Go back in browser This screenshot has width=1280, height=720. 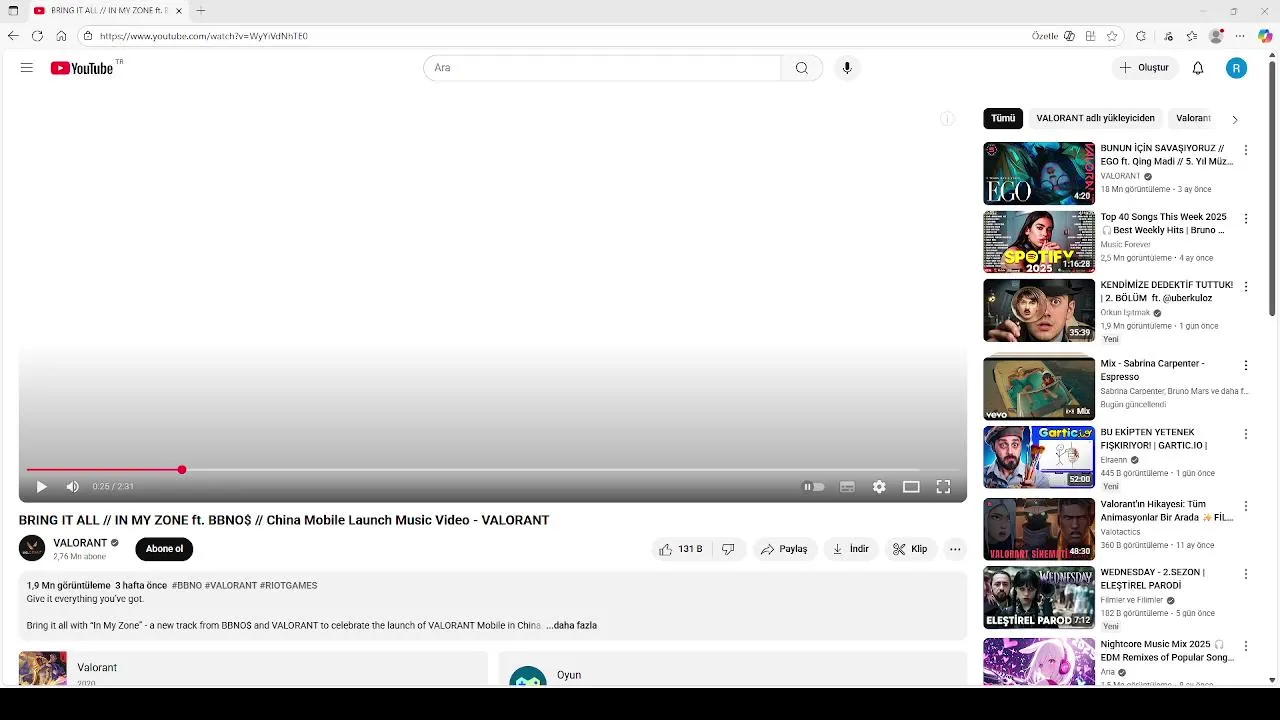[x=13, y=36]
